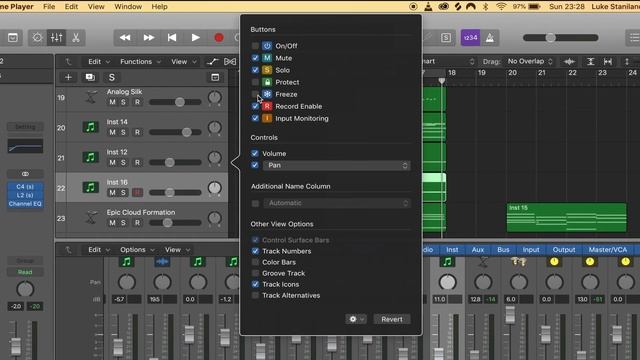The height and width of the screenshot is (360, 640).
Task: Mute the Inst 14 track
Action: tap(112, 132)
